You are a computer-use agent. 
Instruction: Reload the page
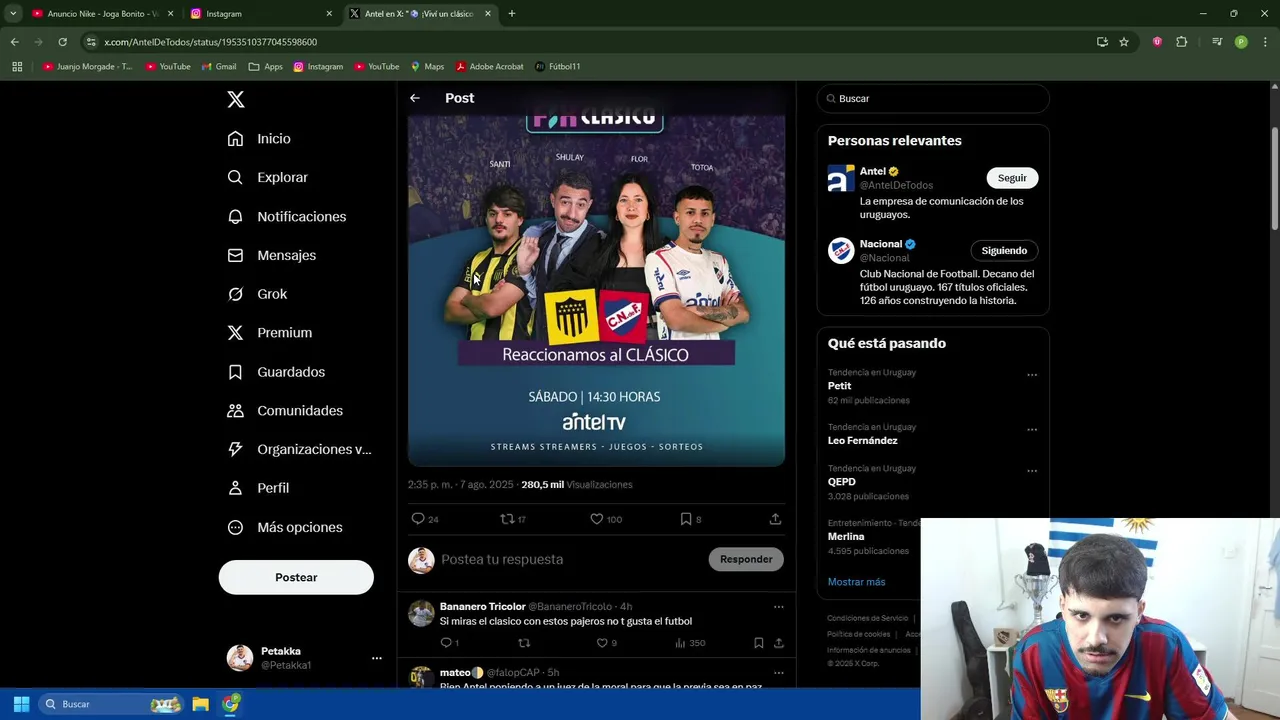click(62, 42)
